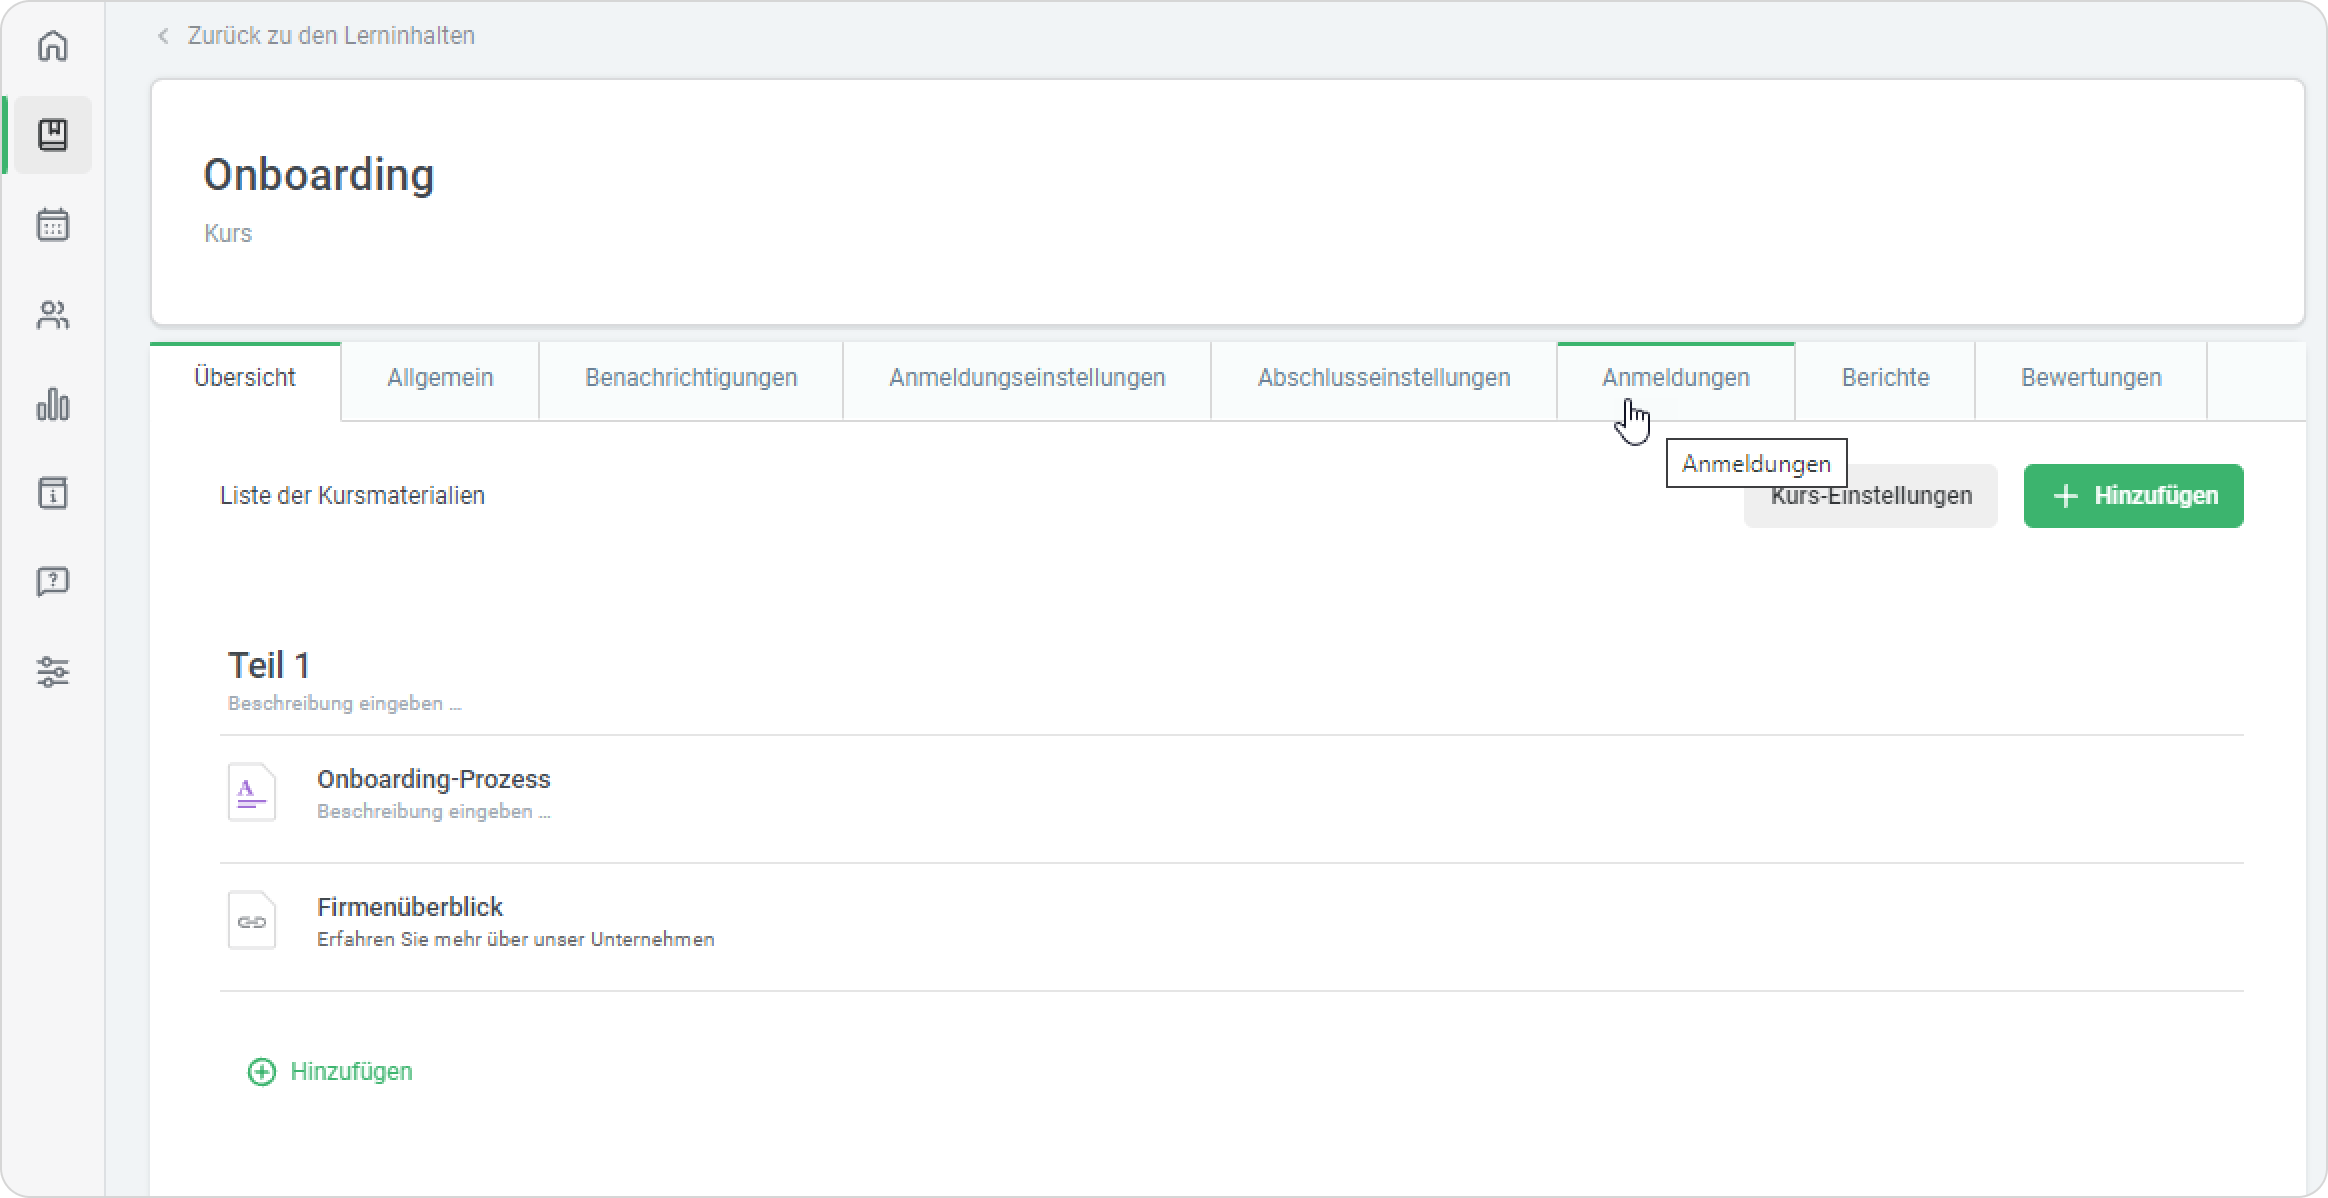Viewport: 2328px width, 1198px height.
Task: Click the Firmenüberblick link file icon
Action: pos(252,921)
